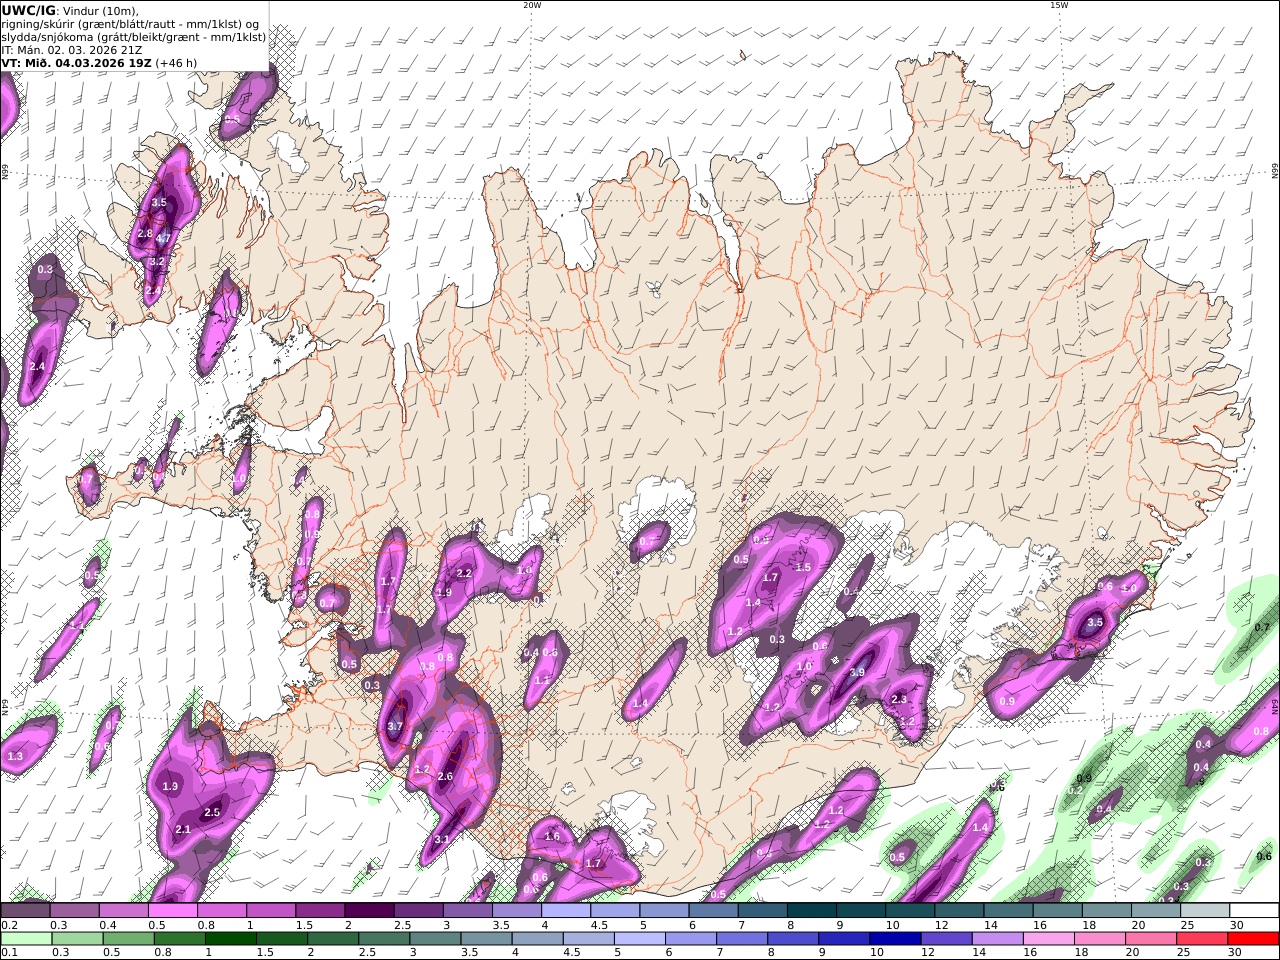Click the '2.6' precipitation value on the map
The image size is (1280, 960).
click(446, 776)
